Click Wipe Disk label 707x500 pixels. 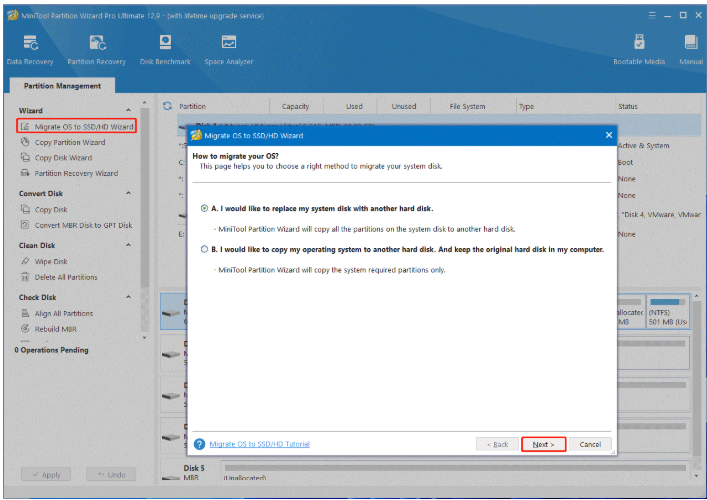pos(51,261)
